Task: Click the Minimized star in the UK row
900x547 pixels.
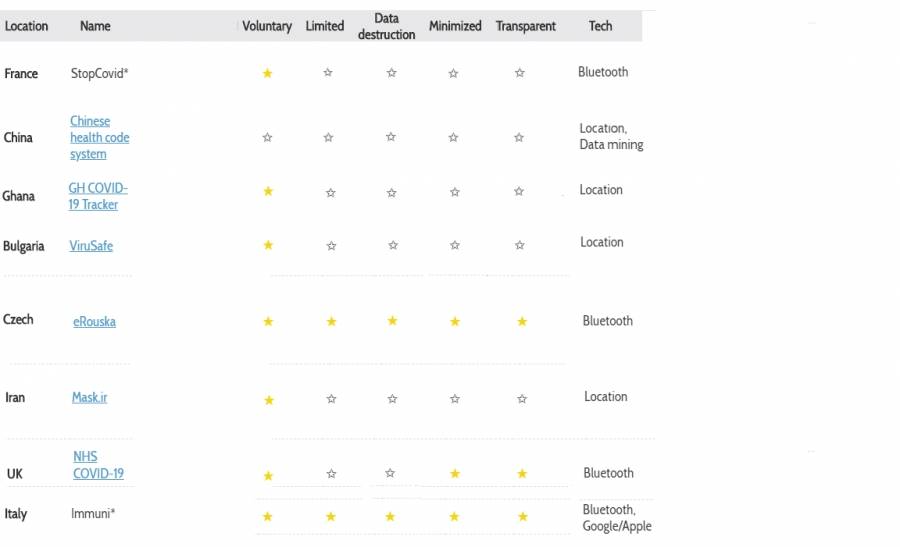Action: pos(455,473)
